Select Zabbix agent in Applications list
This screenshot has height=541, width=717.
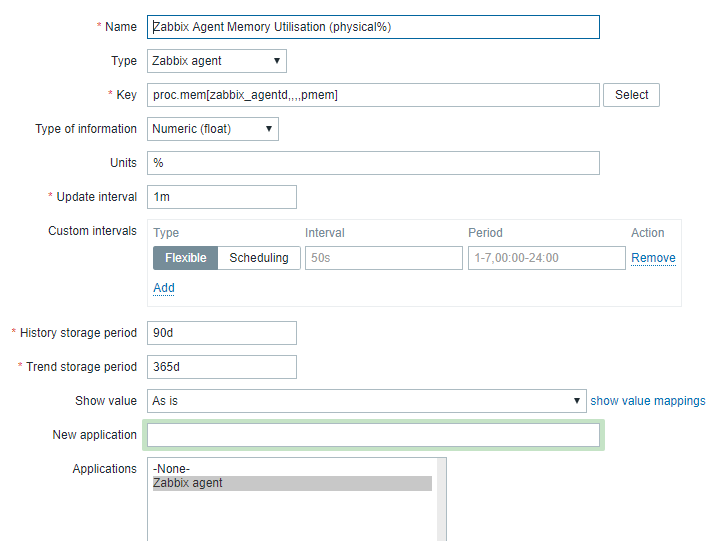point(188,484)
